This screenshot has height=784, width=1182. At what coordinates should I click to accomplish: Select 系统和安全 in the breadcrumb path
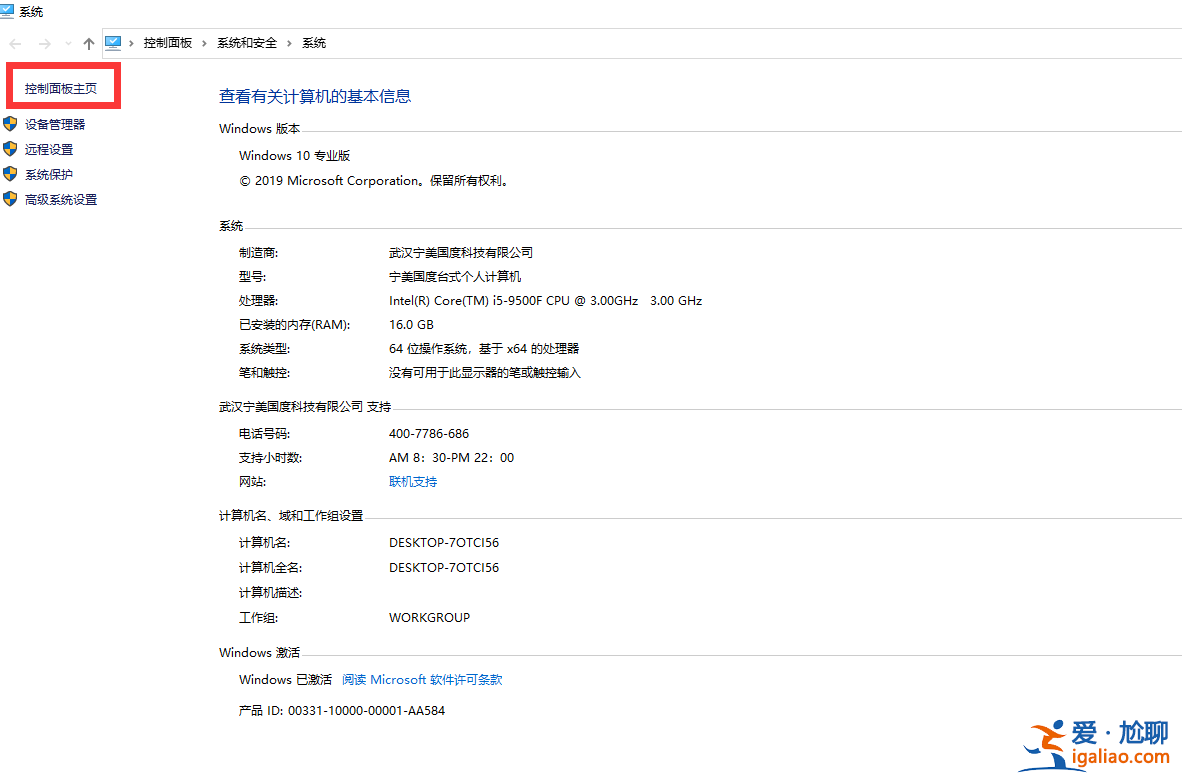248,43
